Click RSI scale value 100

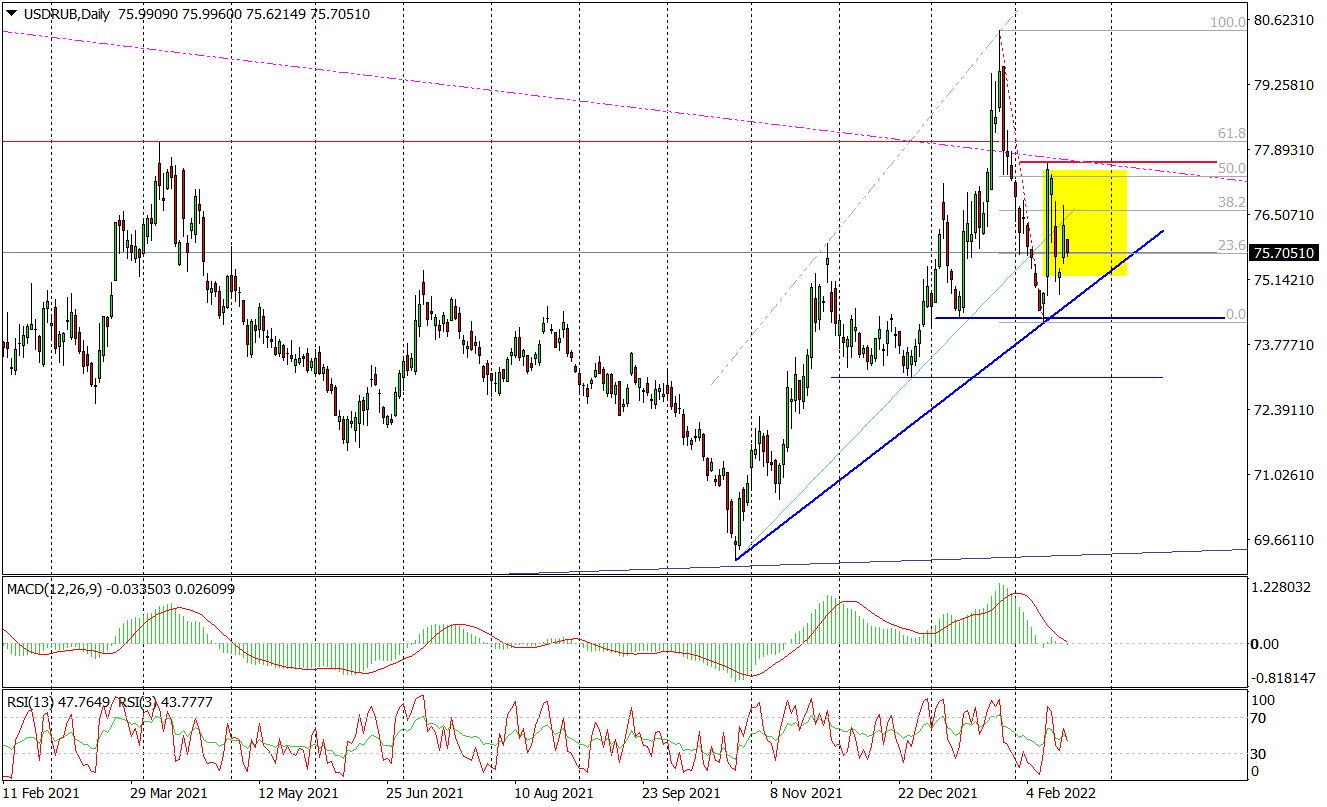click(x=1264, y=700)
